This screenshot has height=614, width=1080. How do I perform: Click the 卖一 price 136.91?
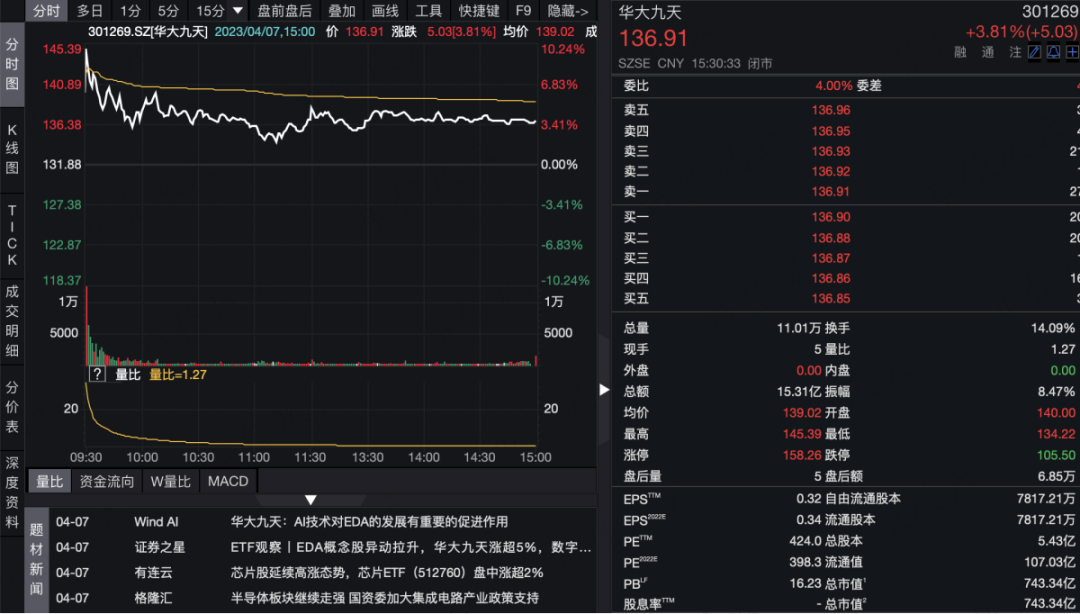(x=831, y=192)
